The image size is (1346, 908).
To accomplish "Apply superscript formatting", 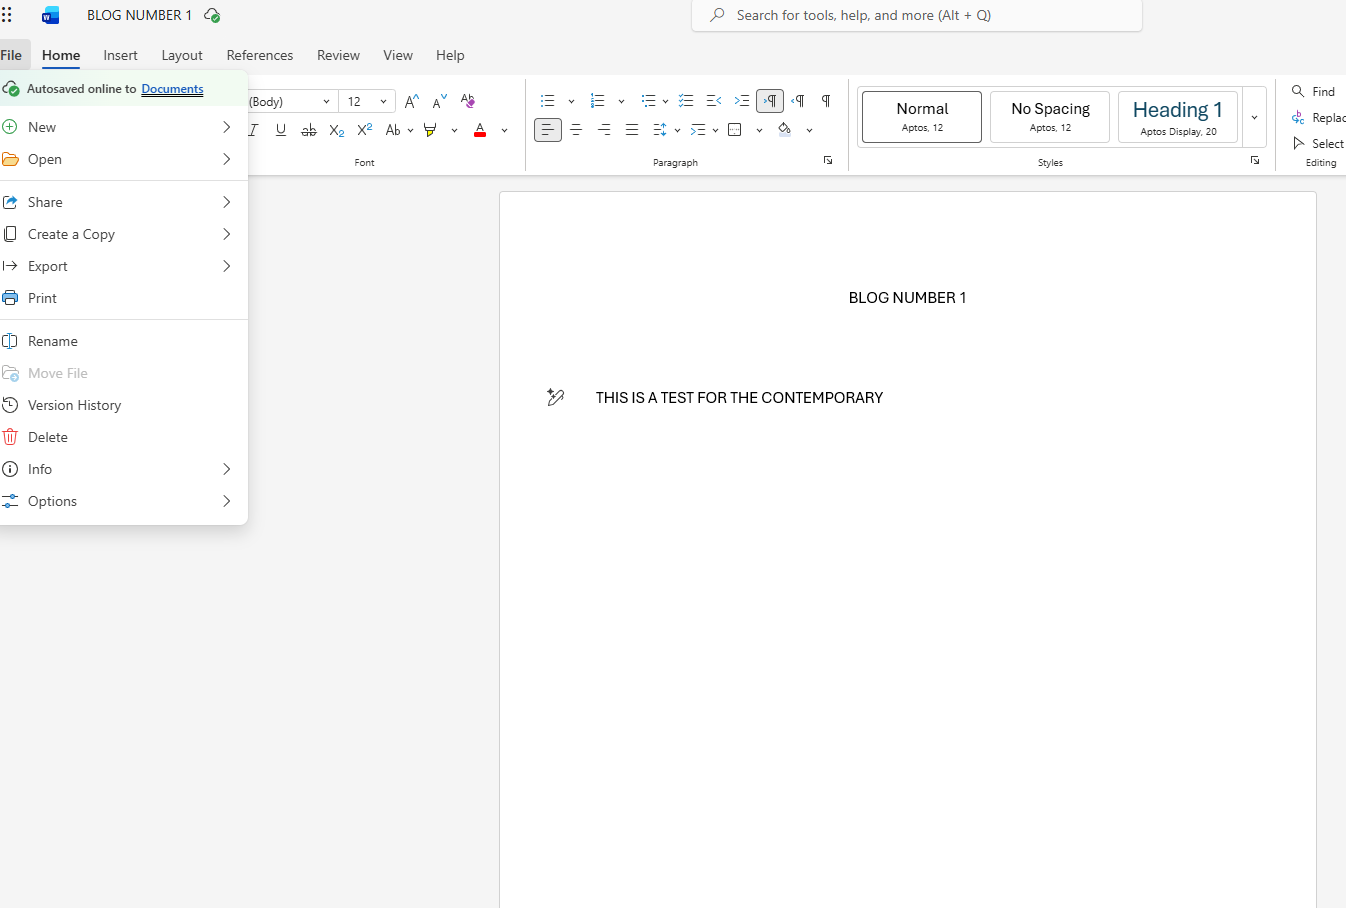I will point(365,130).
